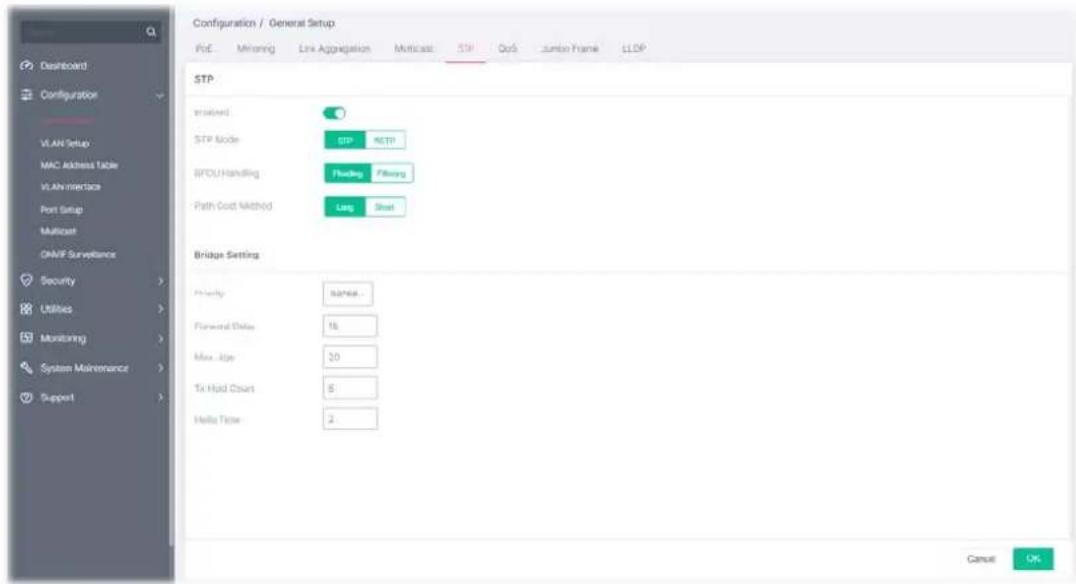Switch to the PoE tab

click(204, 49)
